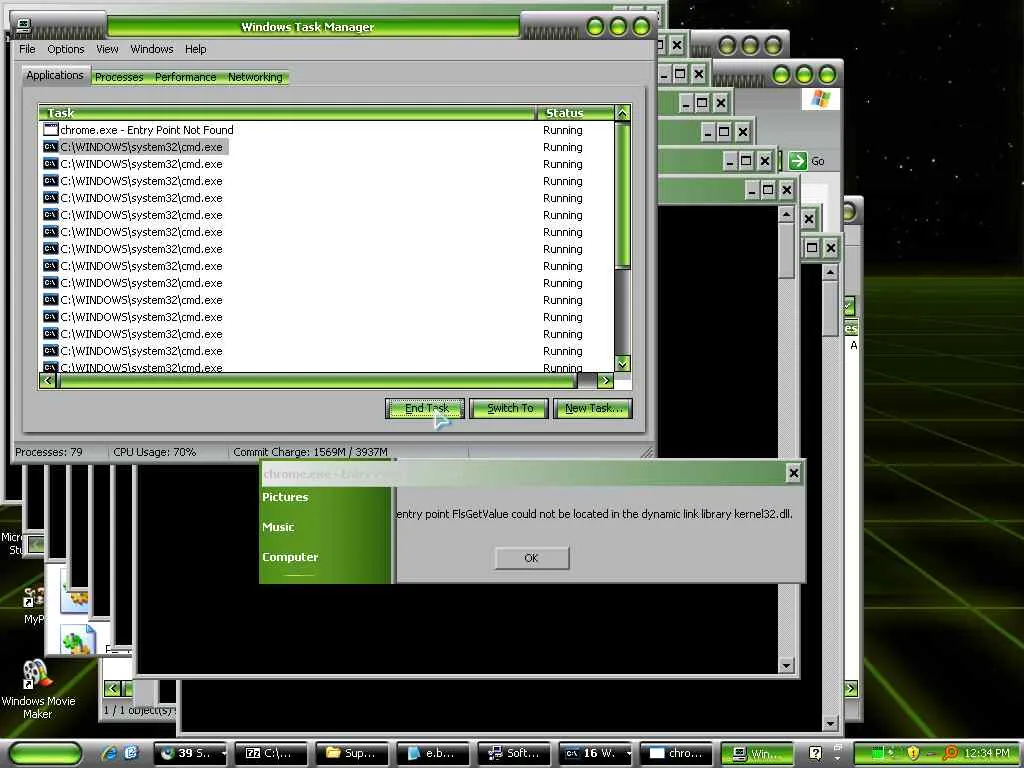1024x768 pixels.
Task: Click the task list scroll up arrow
Action: (x=622, y=113)
